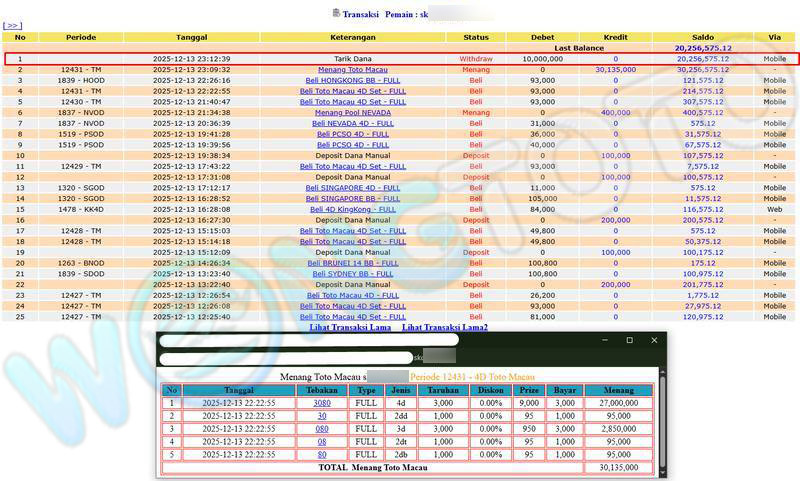Click the popup address bar field
Screen dimensions: 800x481
coord(285,357)
